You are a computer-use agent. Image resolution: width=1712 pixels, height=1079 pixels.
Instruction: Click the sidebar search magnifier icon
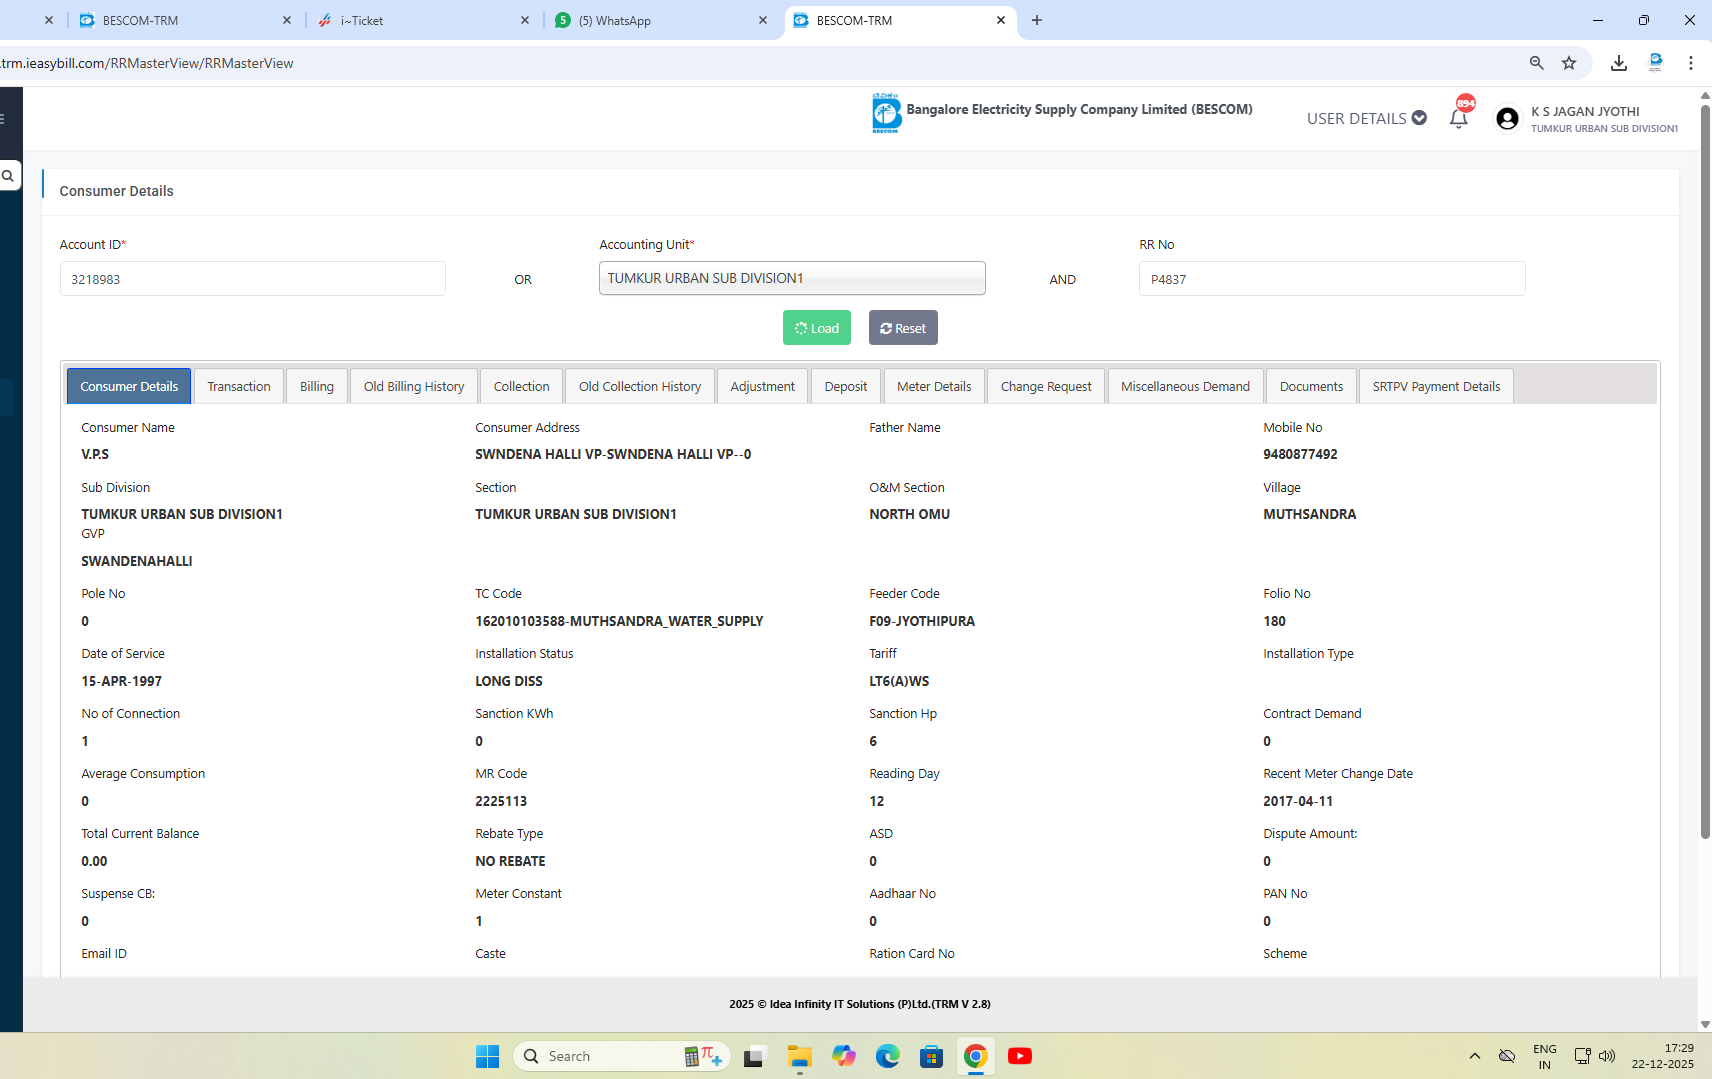[x=8, y=176]
